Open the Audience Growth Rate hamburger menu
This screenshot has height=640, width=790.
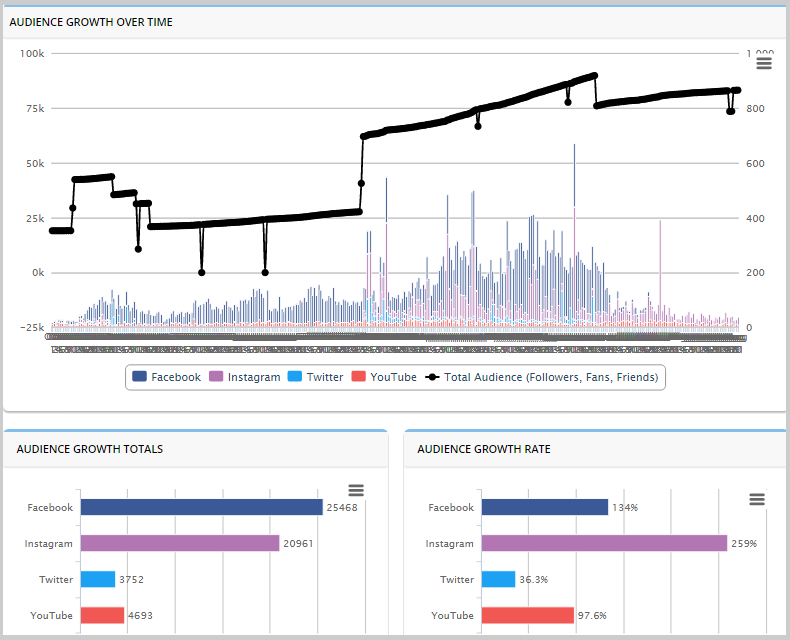[757, 499]
